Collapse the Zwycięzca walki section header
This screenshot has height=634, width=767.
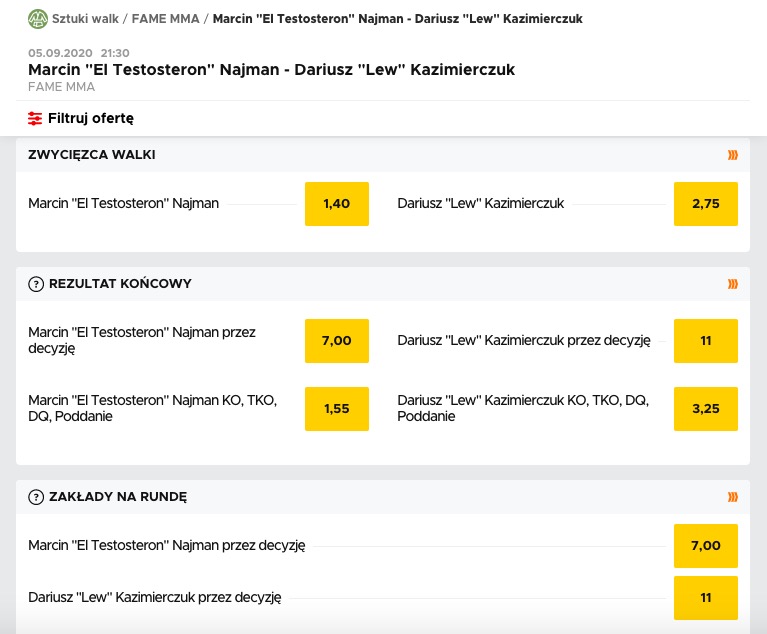[383, 155]
